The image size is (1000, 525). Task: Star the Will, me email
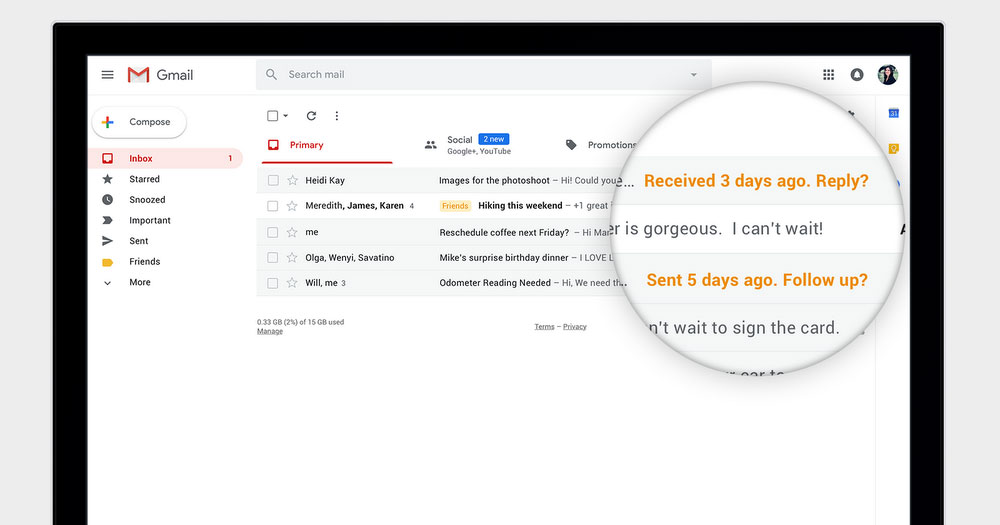292,283
